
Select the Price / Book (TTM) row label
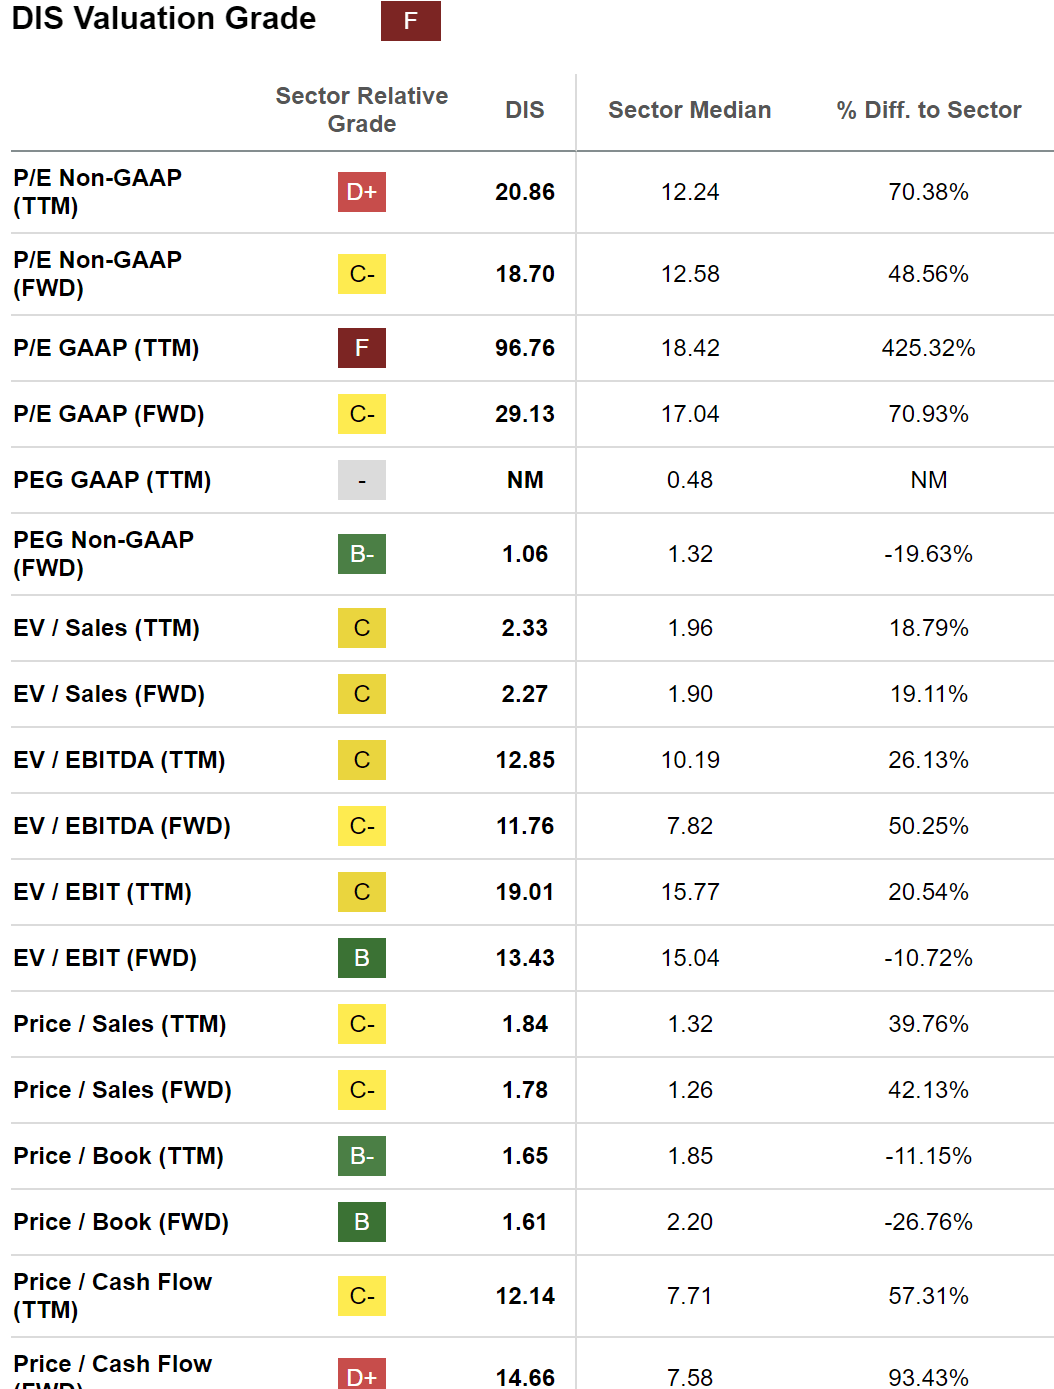[x=118, y=1156]
